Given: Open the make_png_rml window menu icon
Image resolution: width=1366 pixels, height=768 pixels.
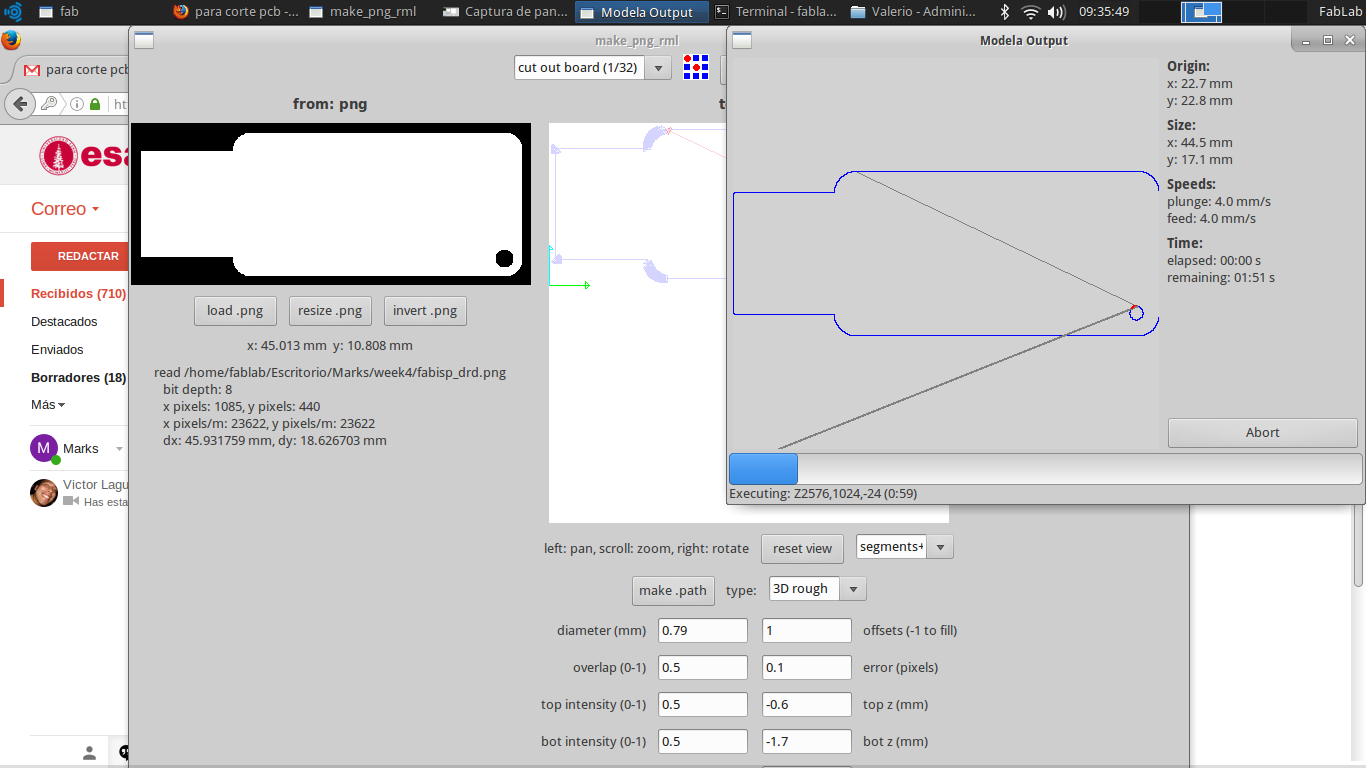Looking at the screenshot, I should point(143,41).
